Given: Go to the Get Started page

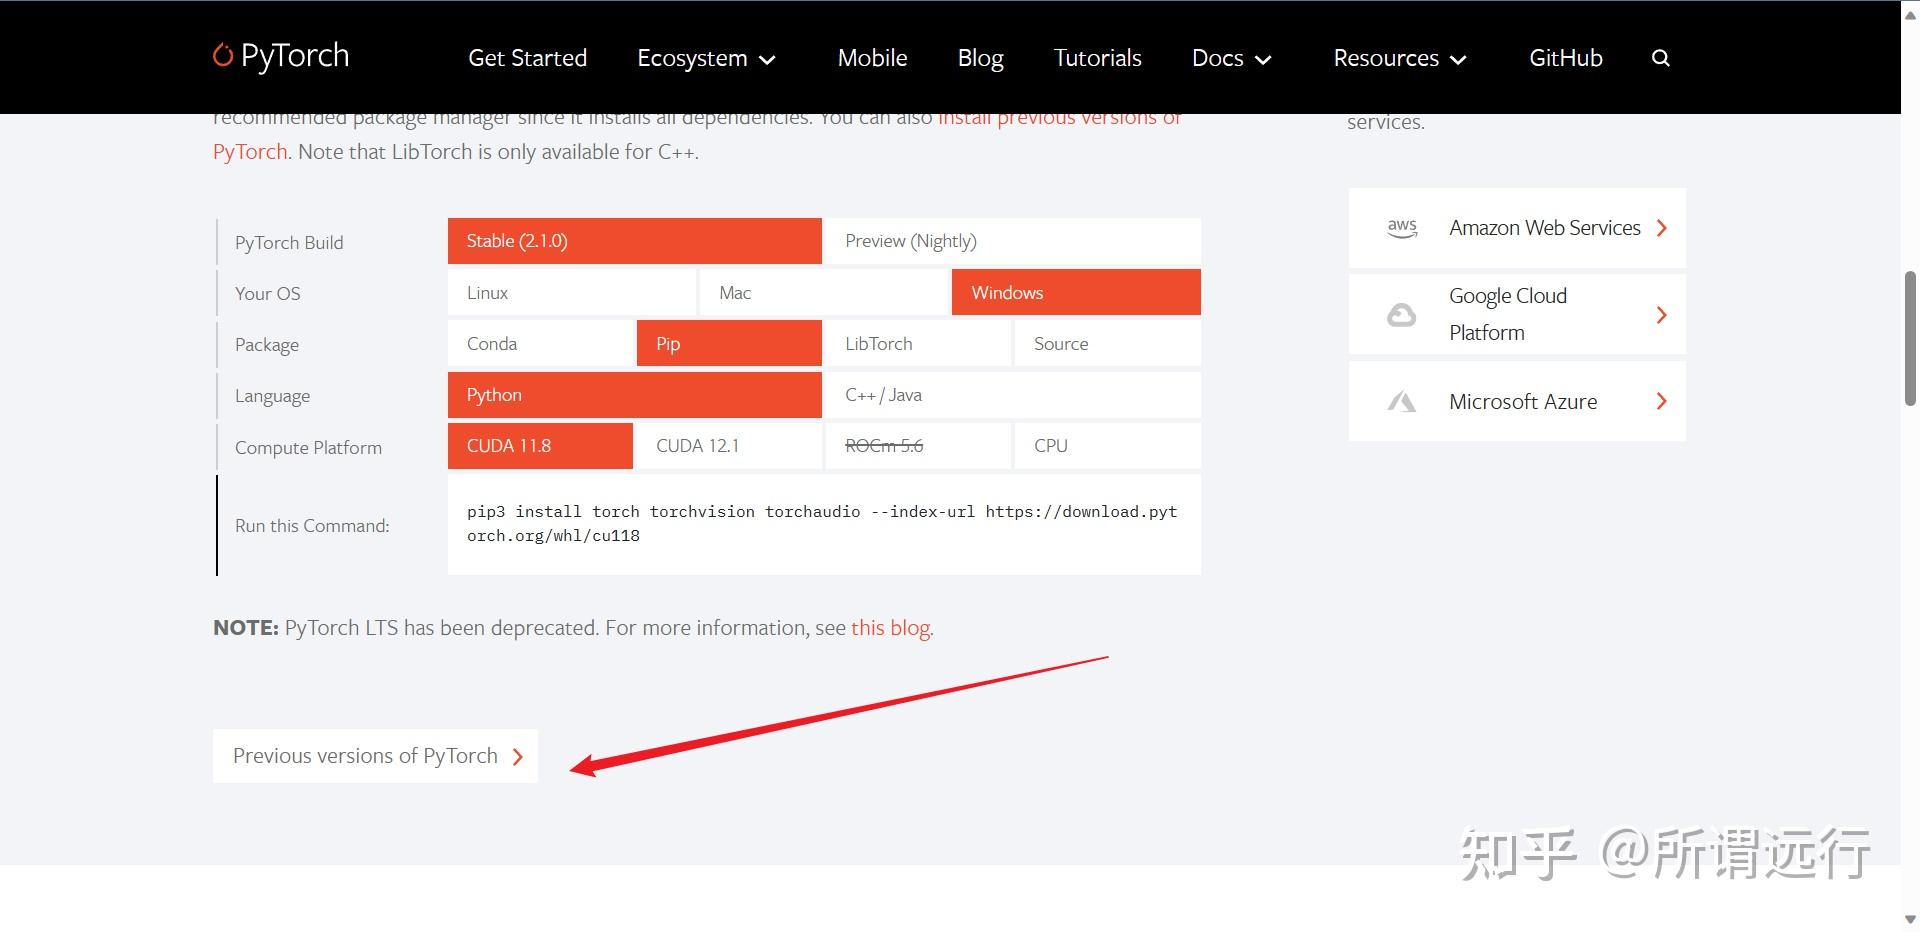Looking at the screenshot, I should pyautogui.click(x=527, y=58).
